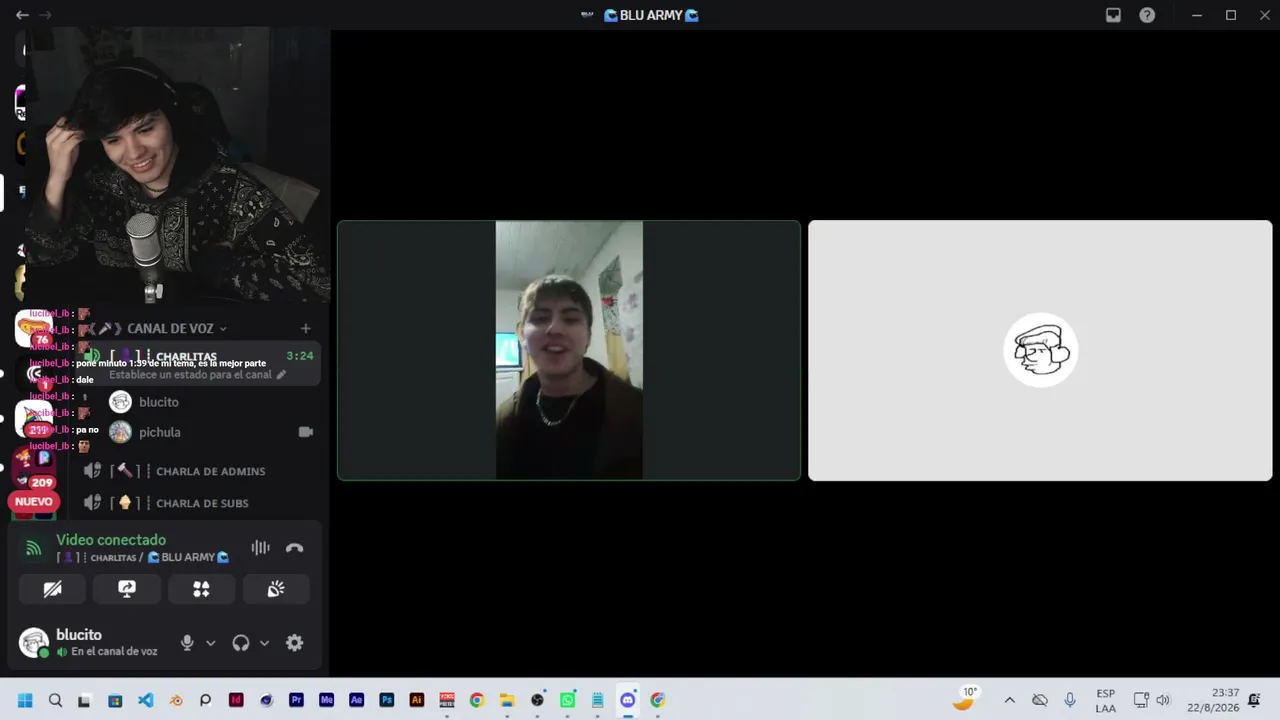The height and width of the screenshot is (720, 1280).
Task: Open the activities launcher button
Action: [201, 589]
